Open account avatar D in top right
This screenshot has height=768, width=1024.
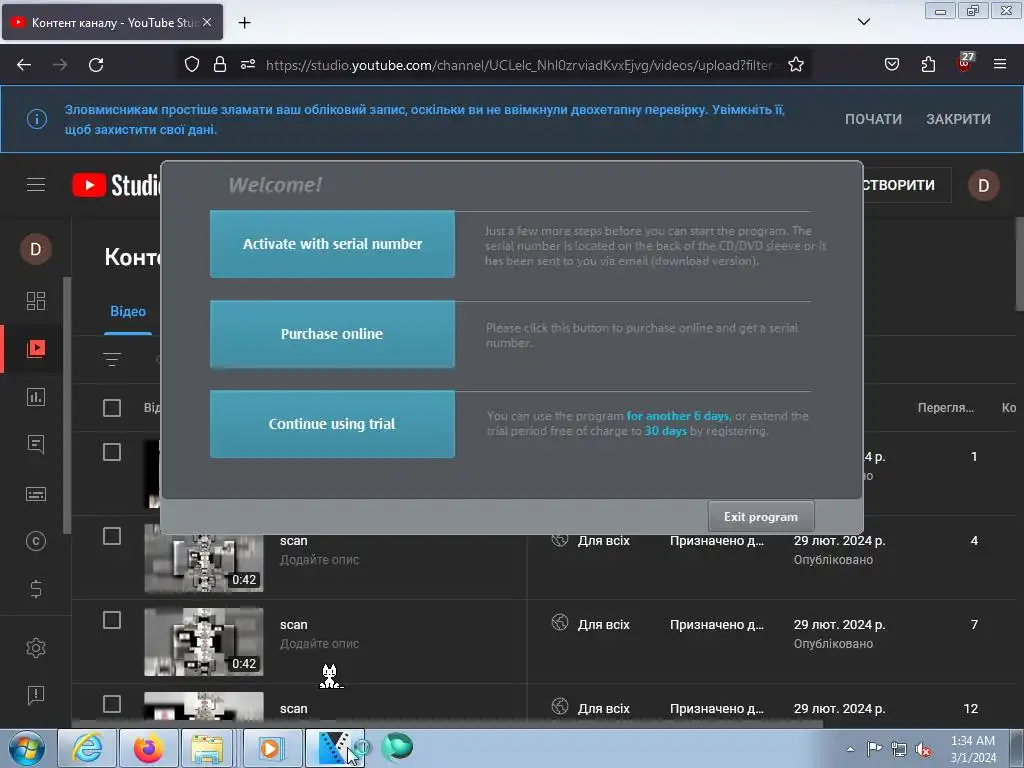pos(983,185)
